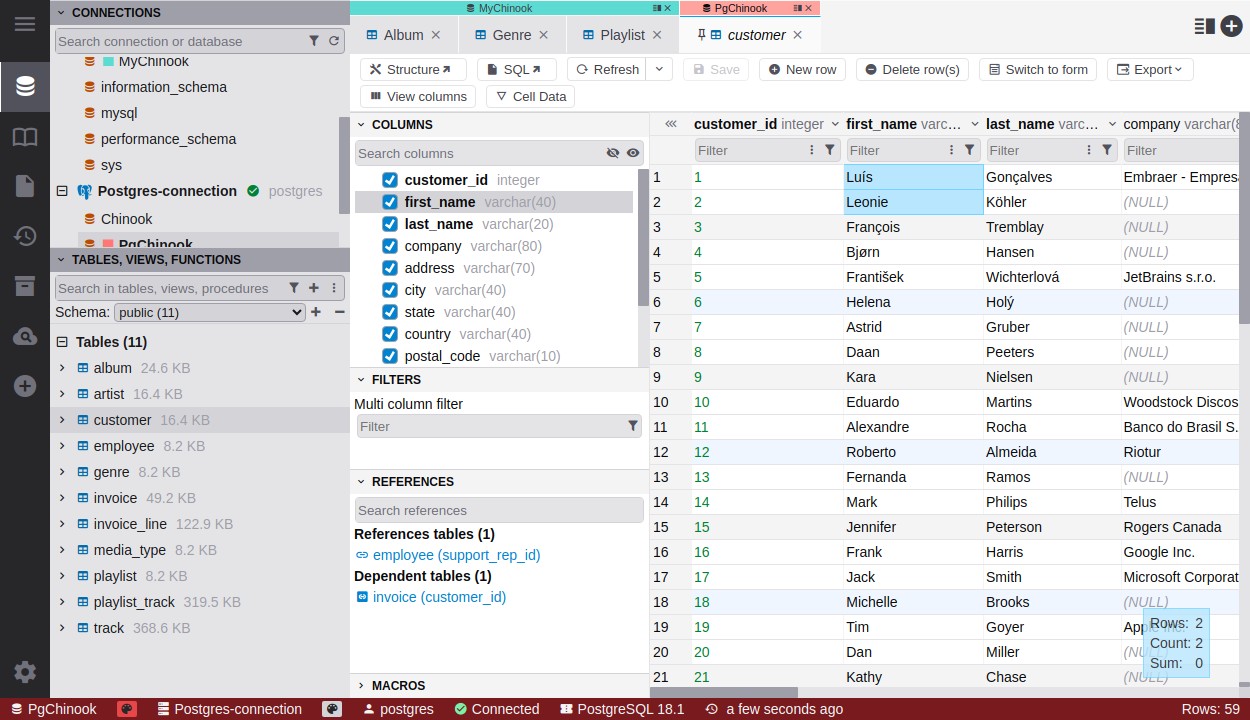Image resolution: width=1250 pixels, height=720 pixels.
Task: Switch to the Playlist tab
Action: click(621, 35)
